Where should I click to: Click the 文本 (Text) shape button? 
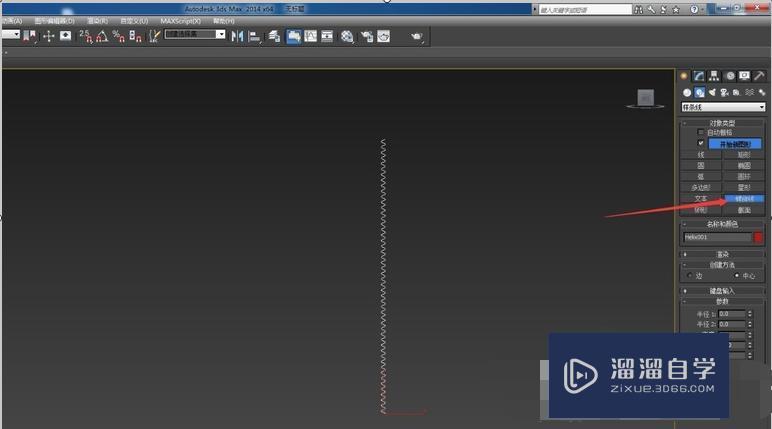(701, 198)
